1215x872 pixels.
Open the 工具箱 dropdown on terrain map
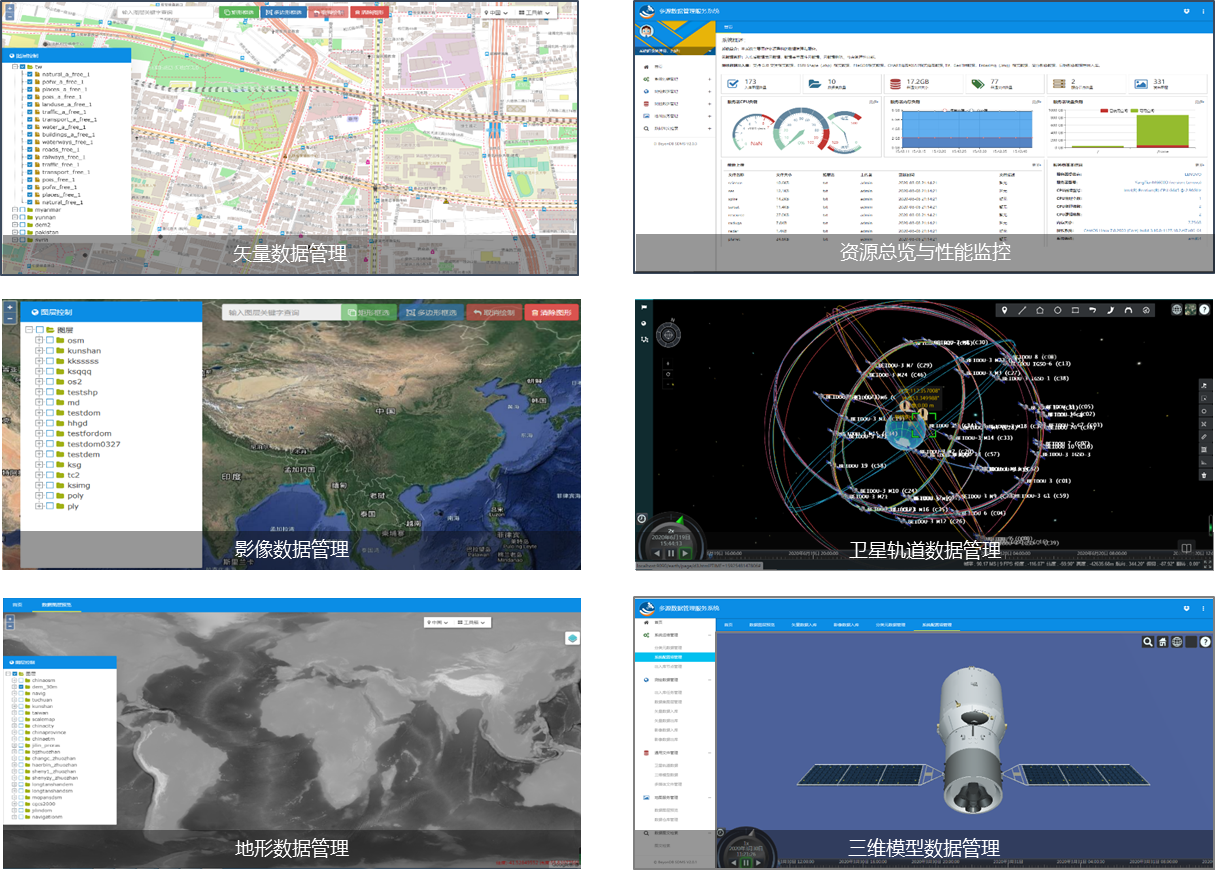coord(472,623)
